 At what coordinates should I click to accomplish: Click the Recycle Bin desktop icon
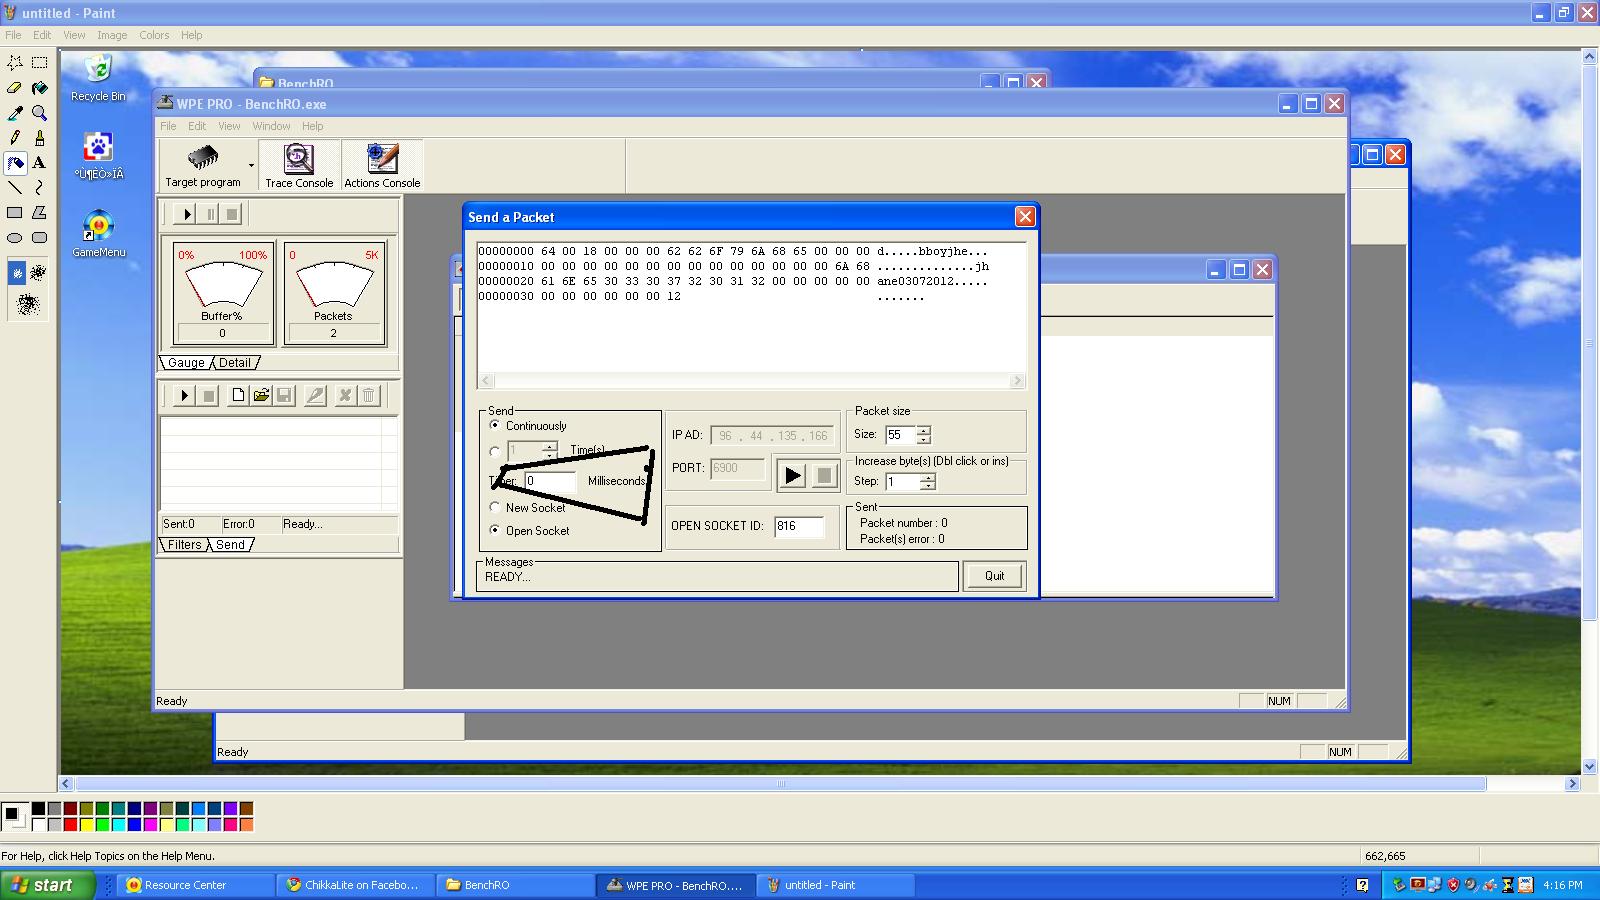[x=98, y=78]
